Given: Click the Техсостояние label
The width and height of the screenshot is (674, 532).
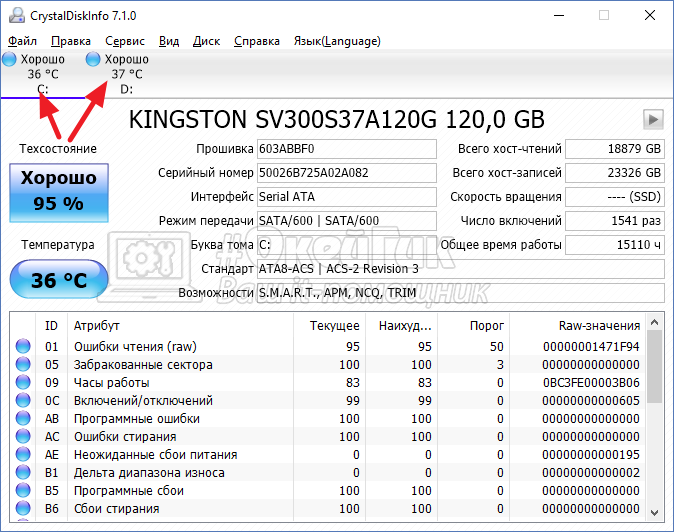Looking at the screenshot, I should 58,149.
